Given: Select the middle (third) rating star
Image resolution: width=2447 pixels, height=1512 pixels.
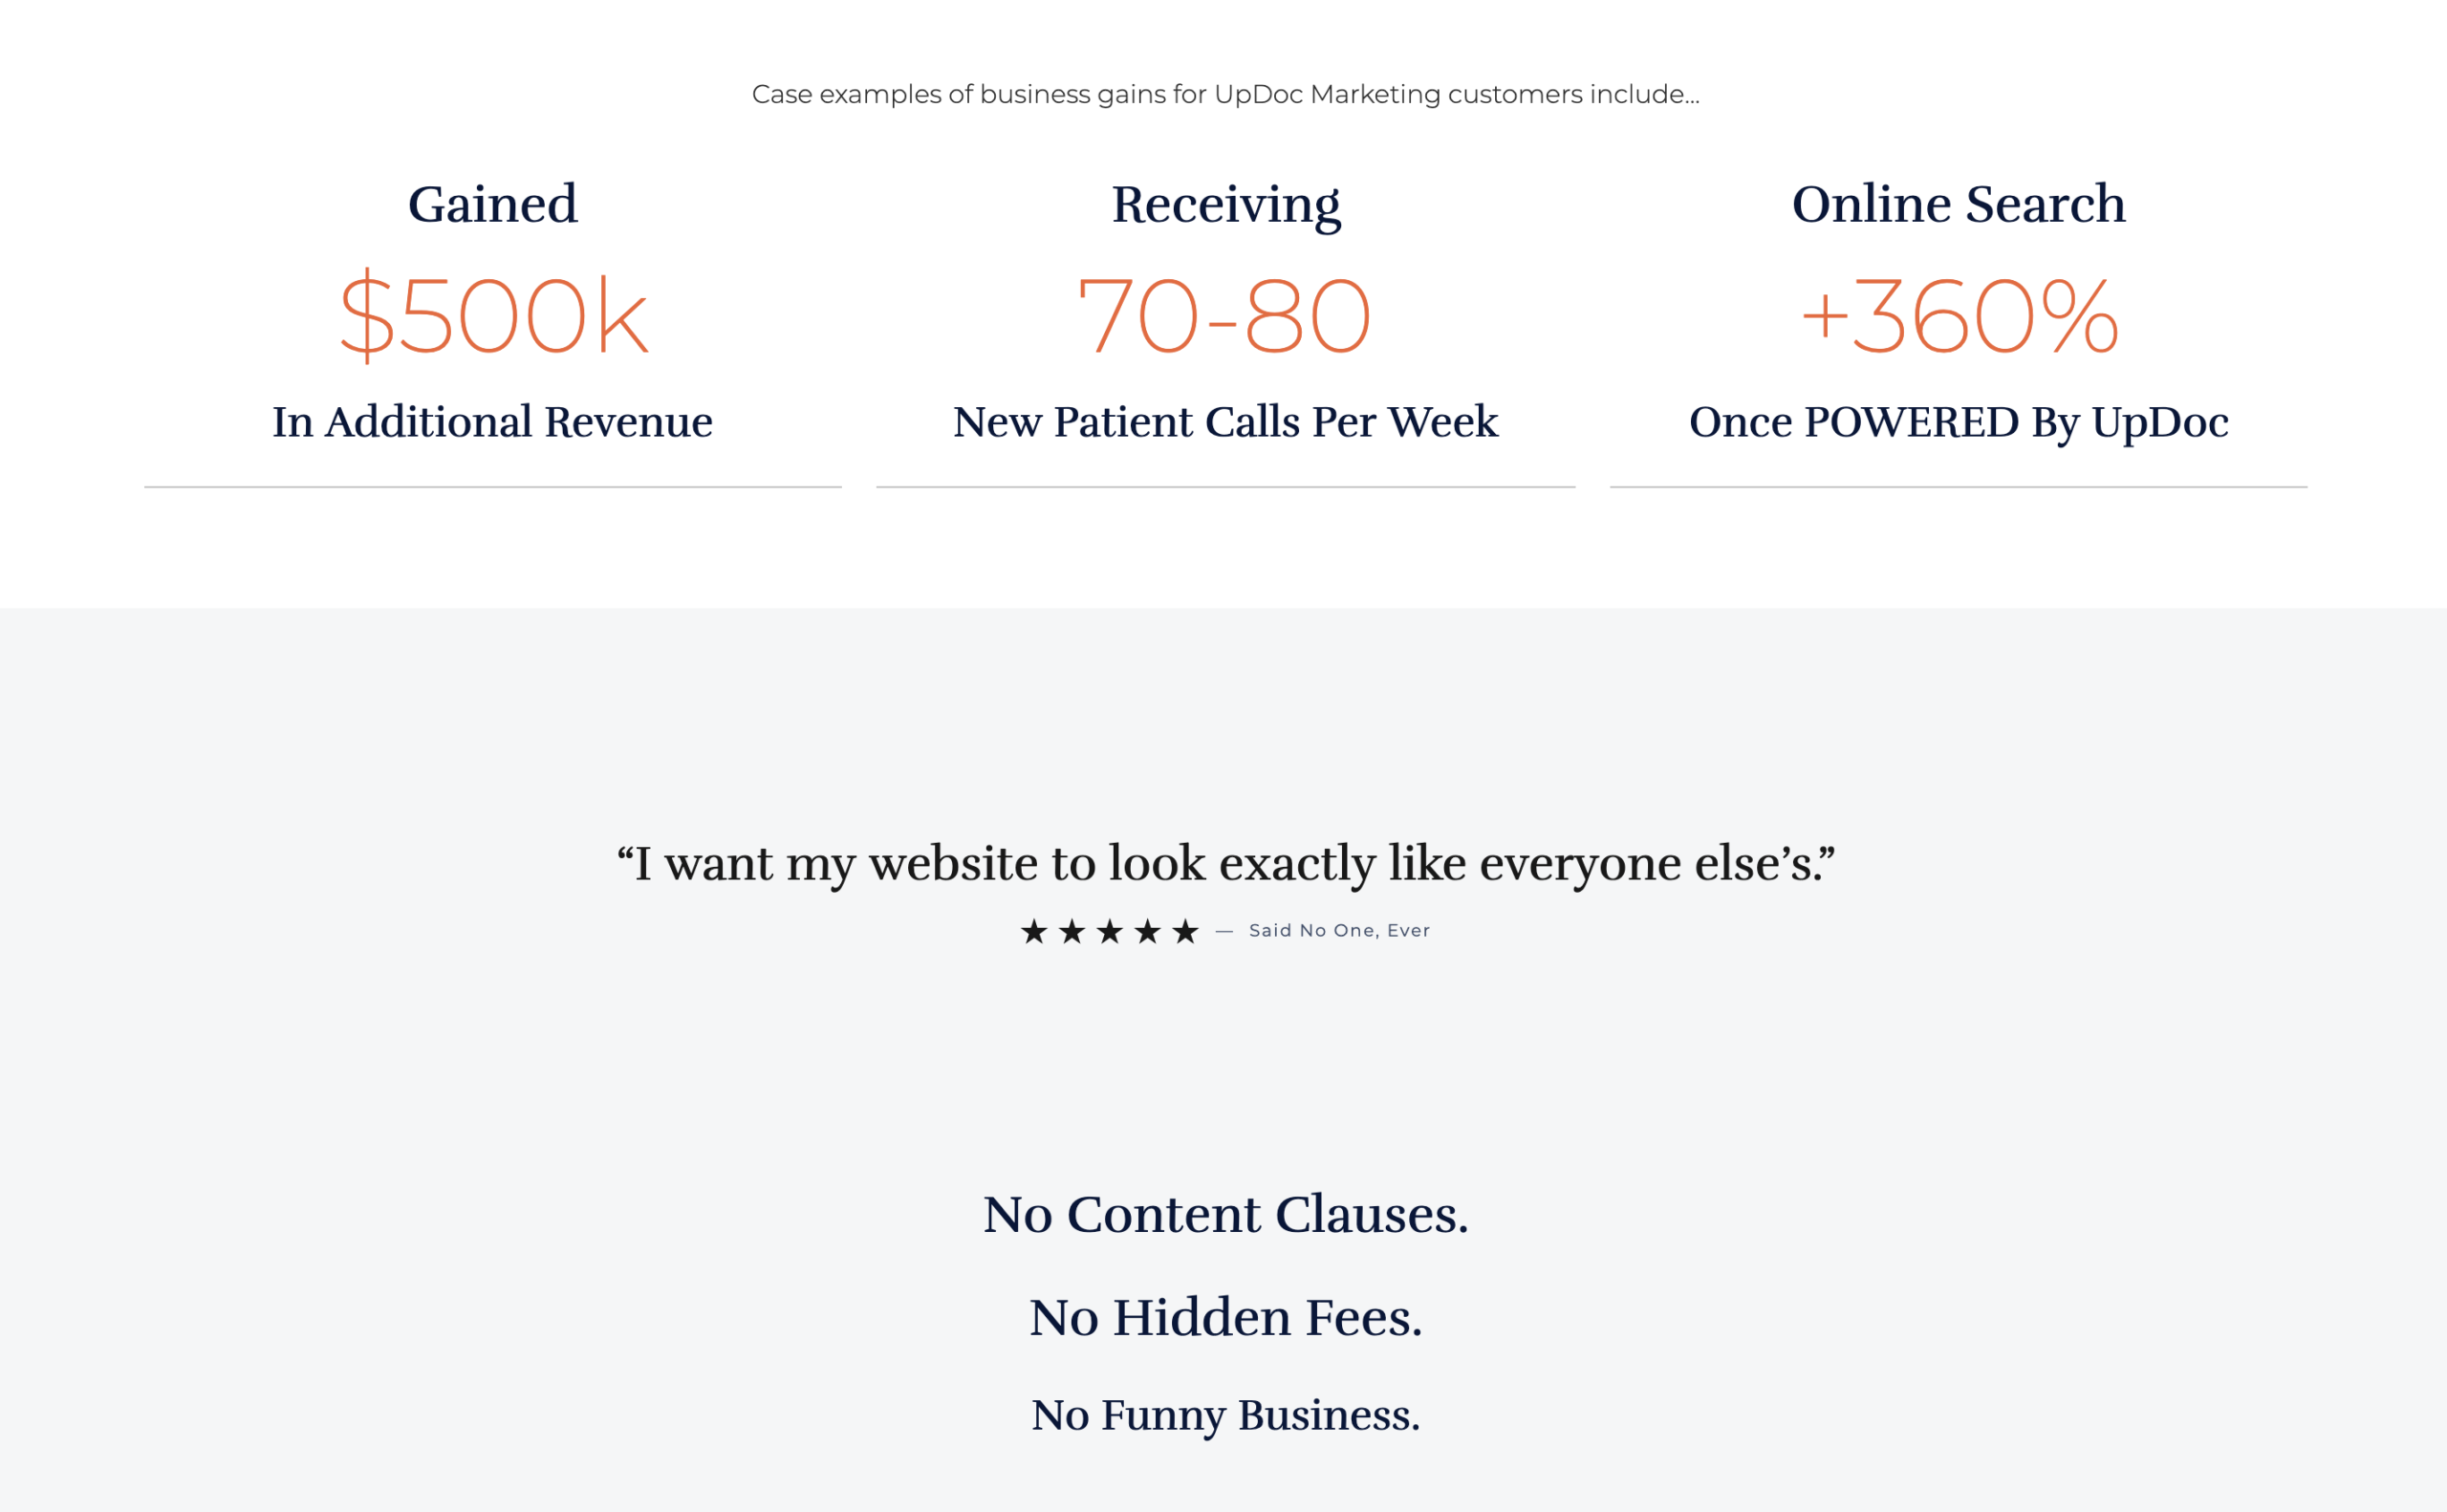Looking at the screenshot, I should [x=1110, y=932].
